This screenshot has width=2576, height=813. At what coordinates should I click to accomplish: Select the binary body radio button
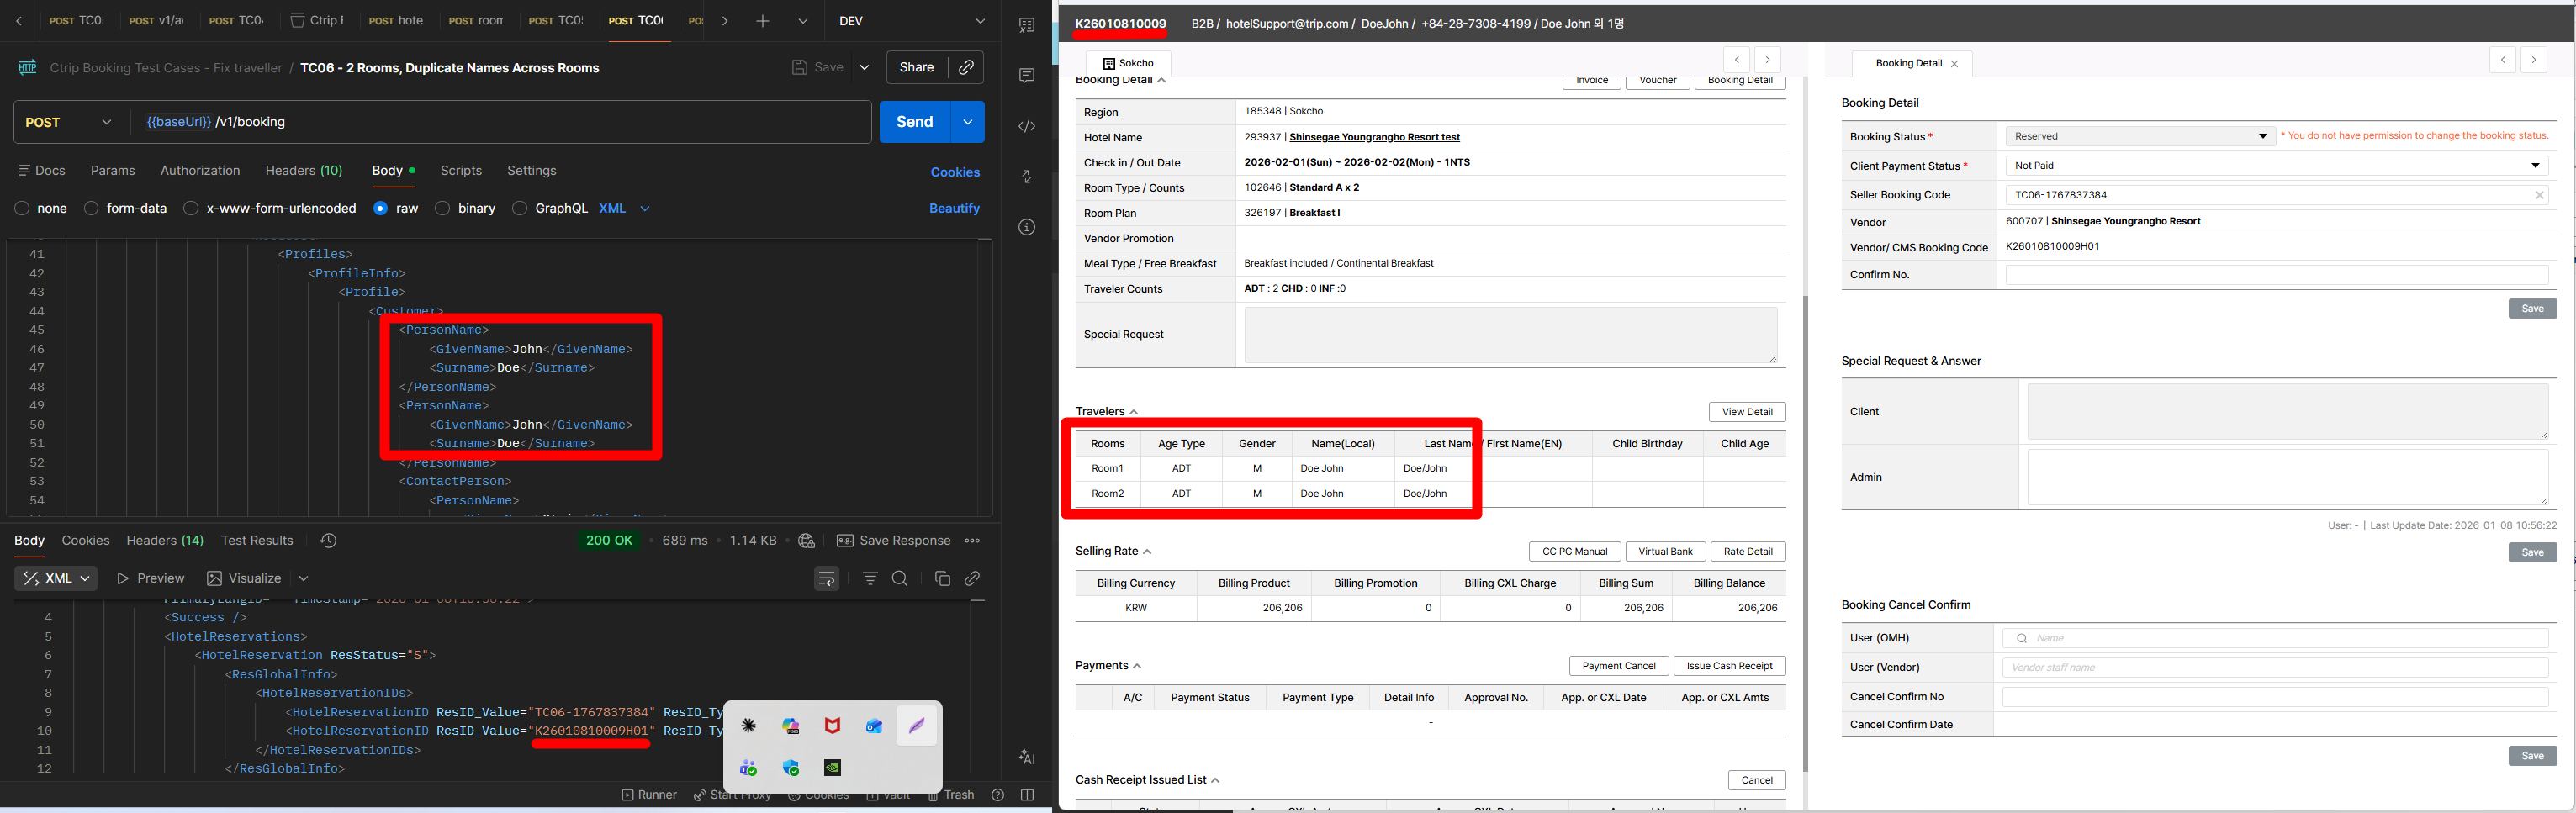coord(442,208)
